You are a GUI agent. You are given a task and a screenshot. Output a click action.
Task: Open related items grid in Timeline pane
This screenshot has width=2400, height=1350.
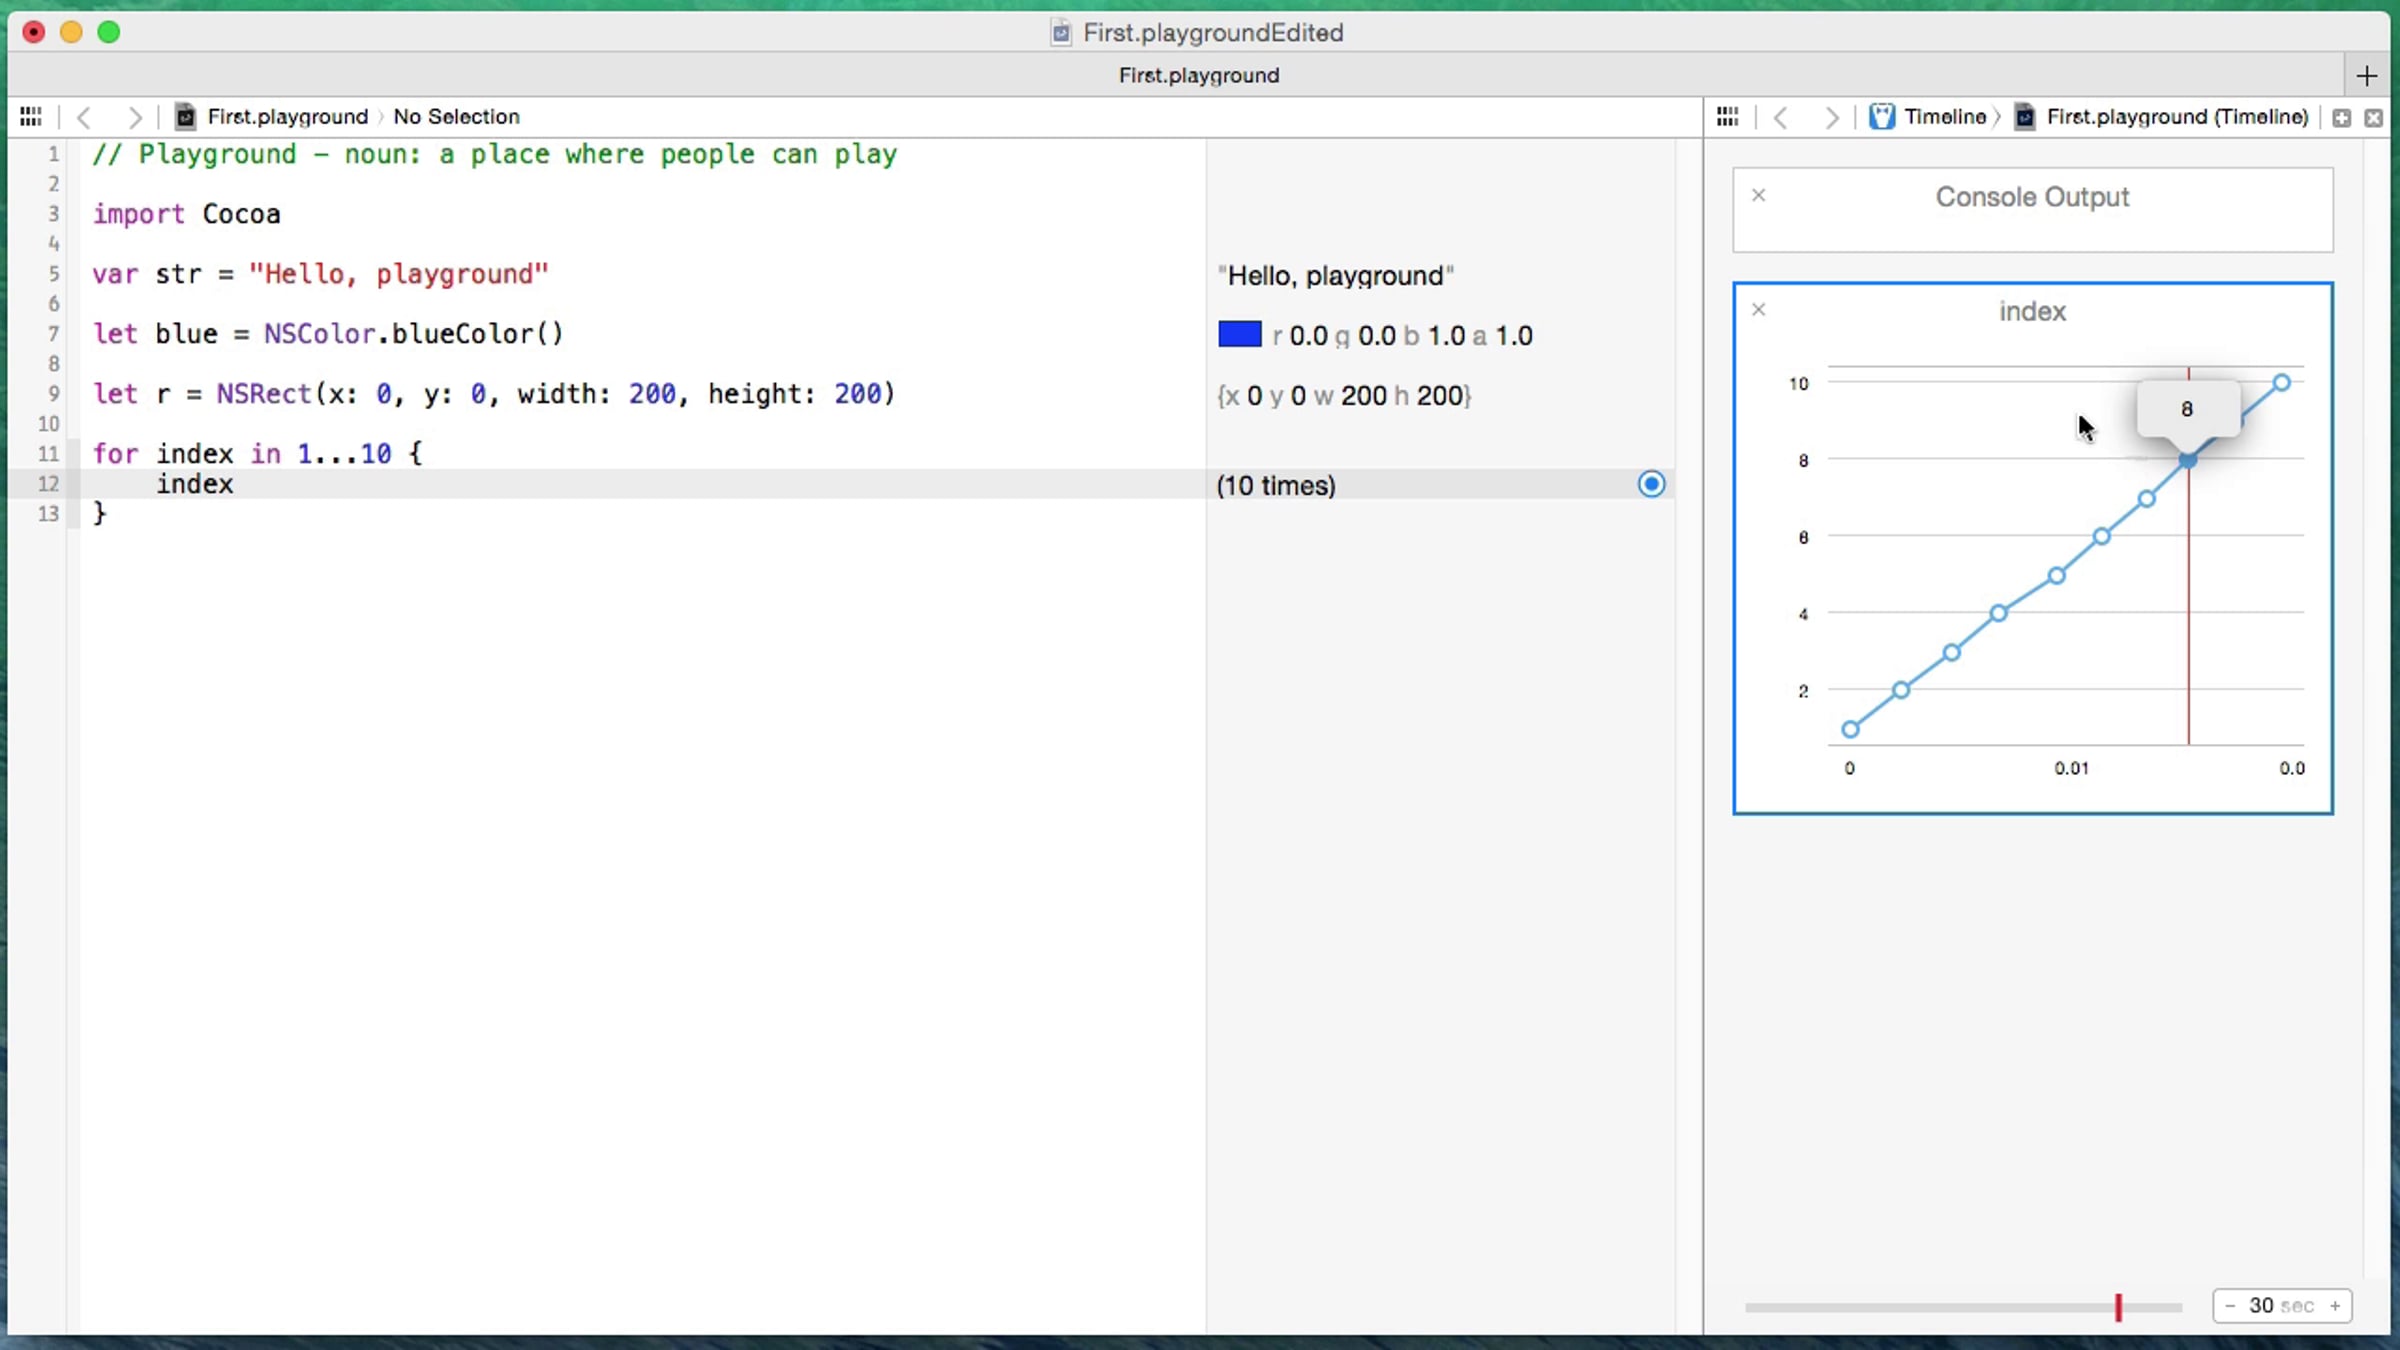1727,117
